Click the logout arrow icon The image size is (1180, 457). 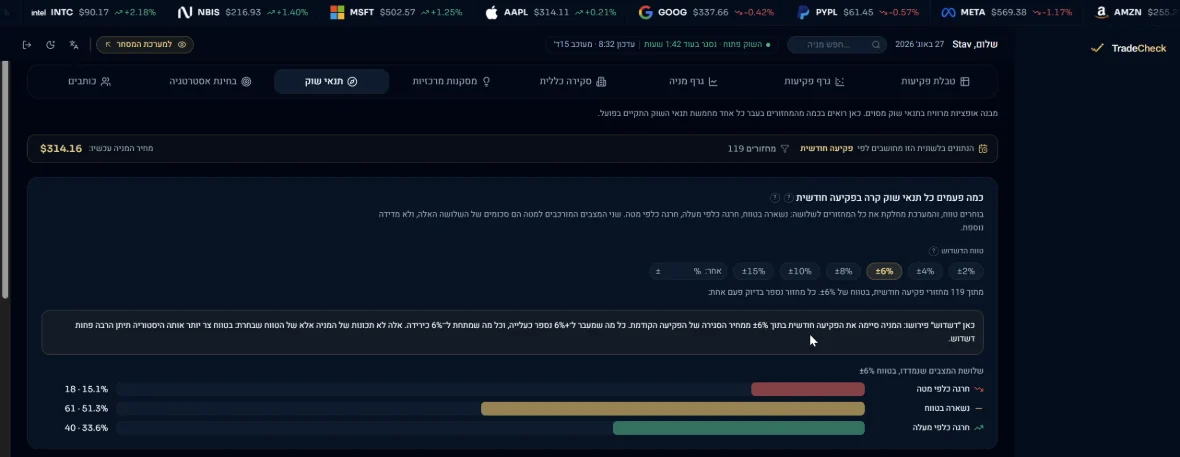pos(27,44)
